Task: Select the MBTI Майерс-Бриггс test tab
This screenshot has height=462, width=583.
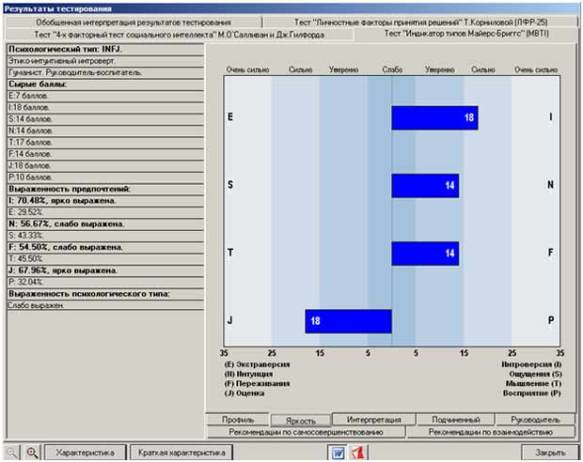Action: tap(466, 34)
